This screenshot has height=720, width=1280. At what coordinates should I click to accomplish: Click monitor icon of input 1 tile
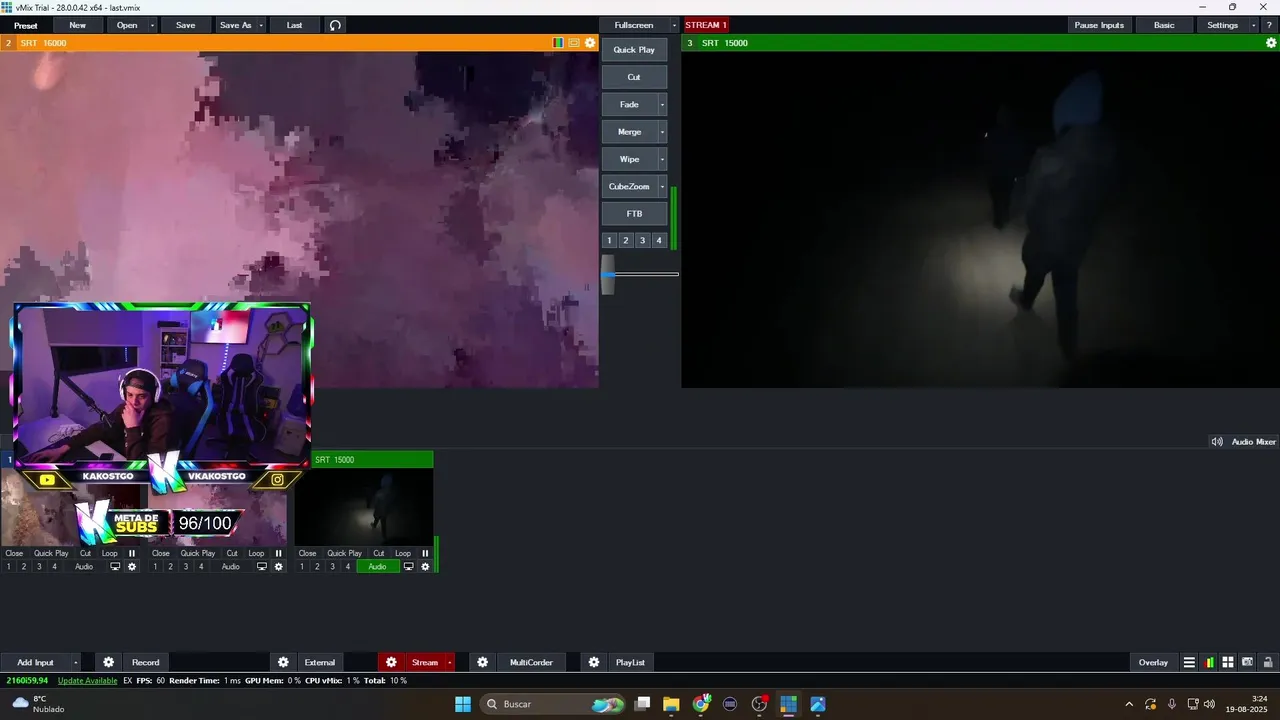(115, 567)
